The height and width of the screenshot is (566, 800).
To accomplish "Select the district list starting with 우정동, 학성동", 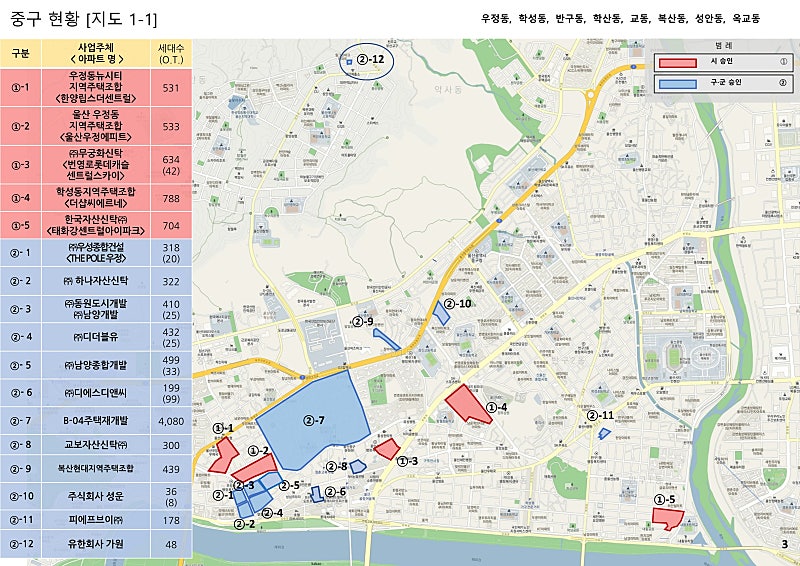I will pos(620,19).
